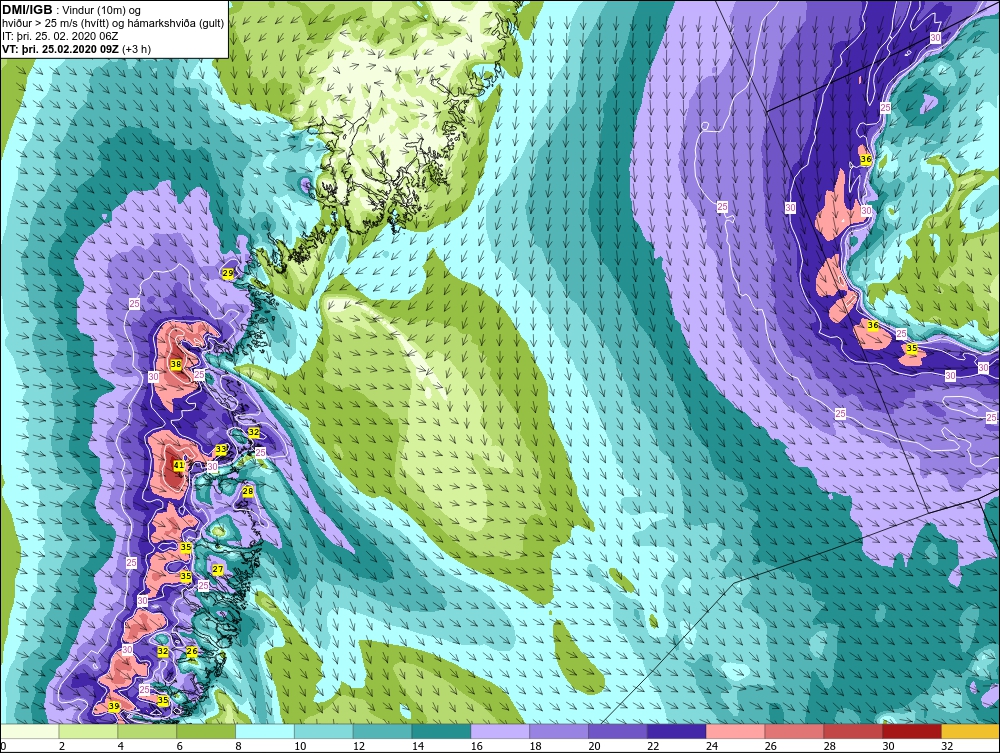Click the 'VT: þri. 25.02.2020 09Z' valid time
The width and height of the screenshot is (1000, 753).
(59, 48)
